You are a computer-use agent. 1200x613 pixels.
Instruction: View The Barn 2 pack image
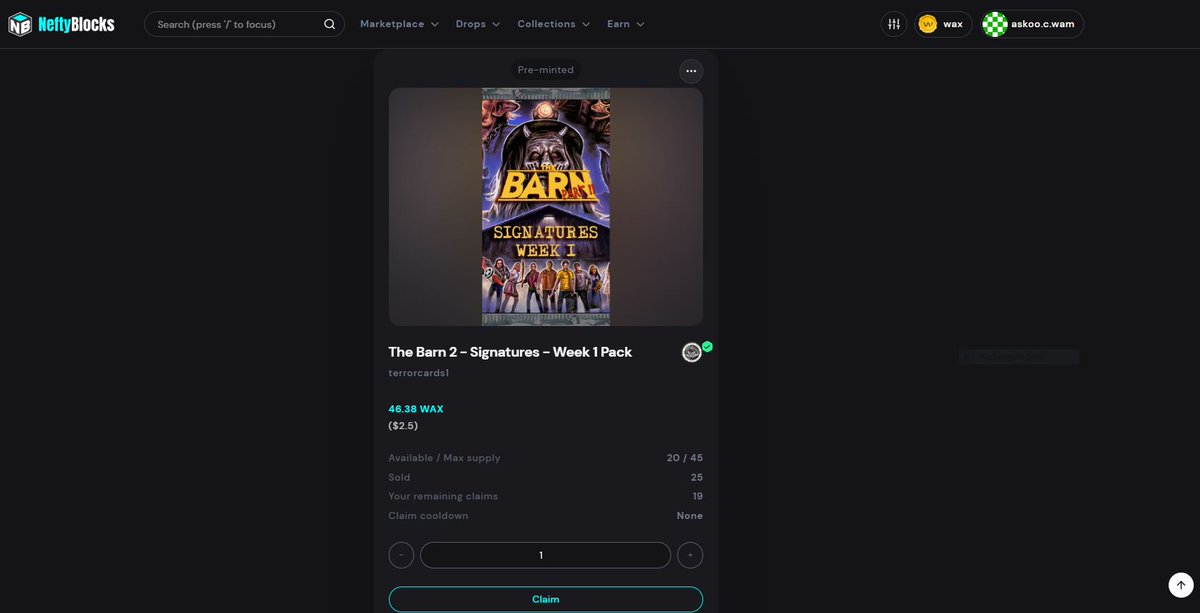pyautogui.click(x=546, y=207)
